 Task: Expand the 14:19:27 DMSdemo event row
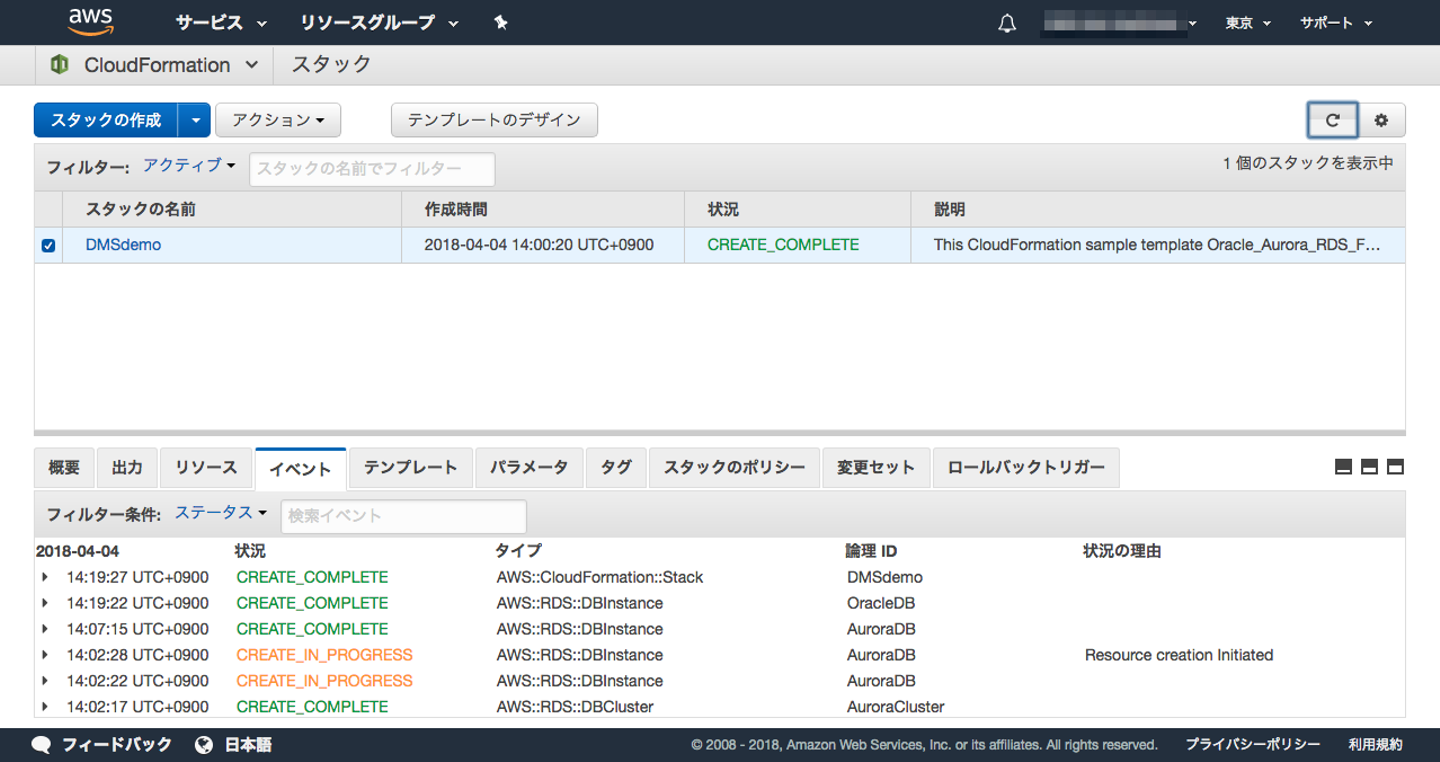(45, 577)
